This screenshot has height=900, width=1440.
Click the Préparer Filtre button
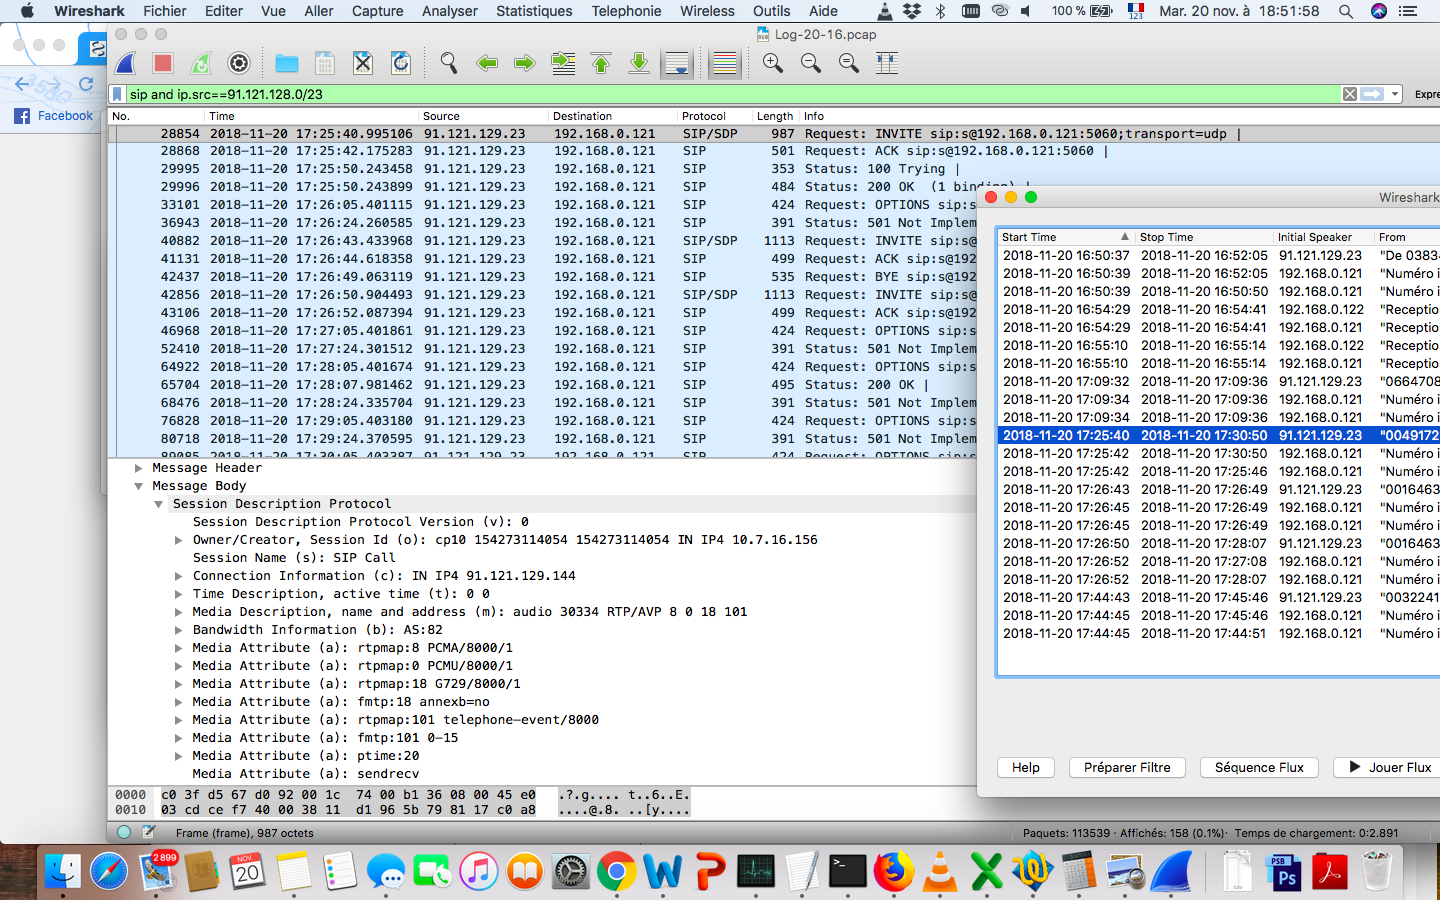coord(1127,767)
